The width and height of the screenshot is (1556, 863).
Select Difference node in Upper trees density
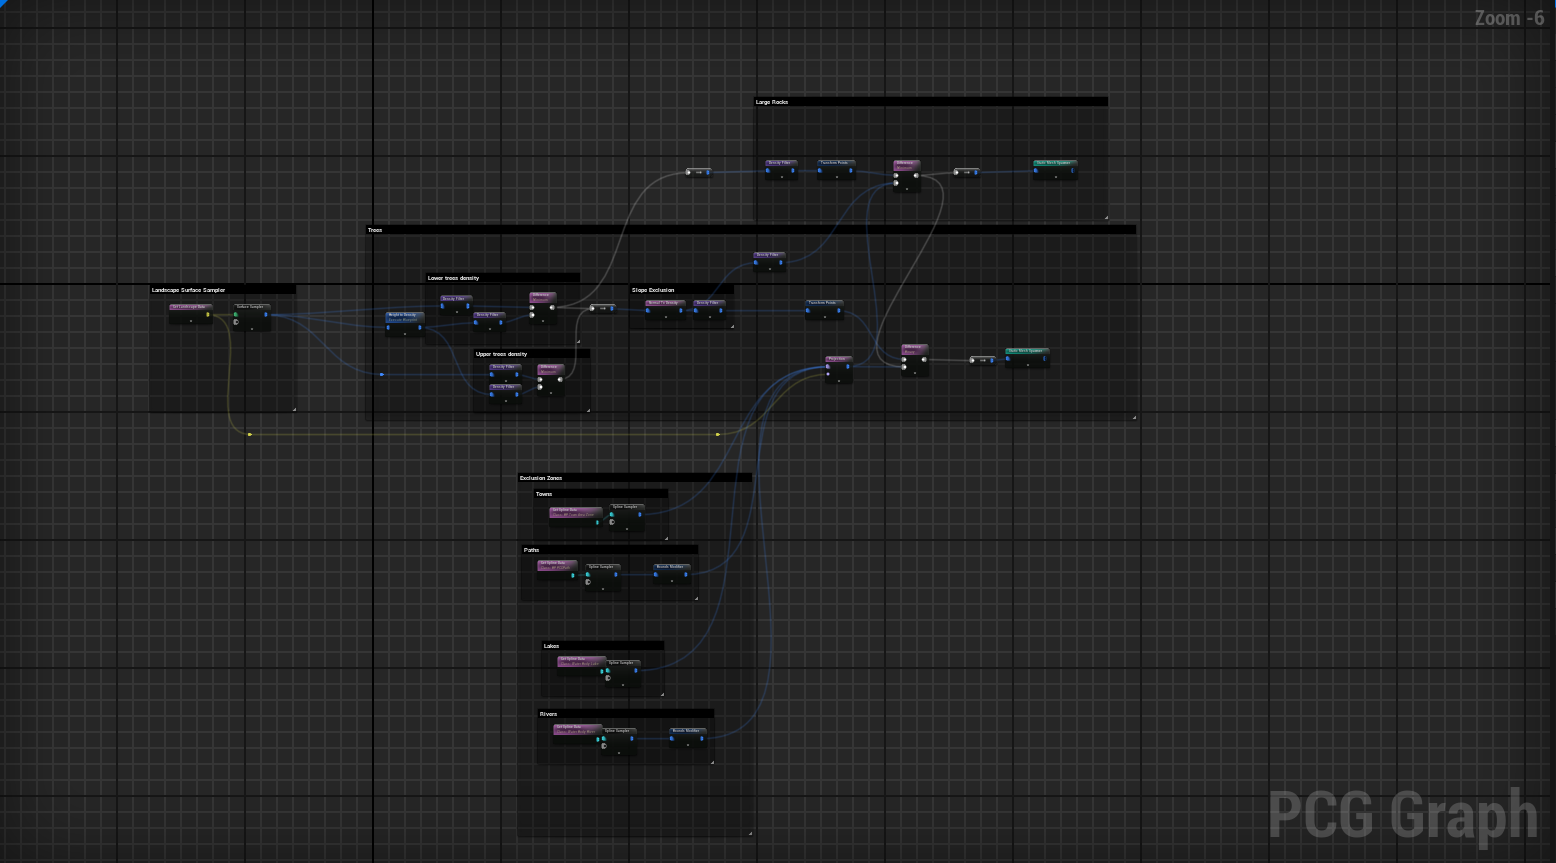[550, 368]
